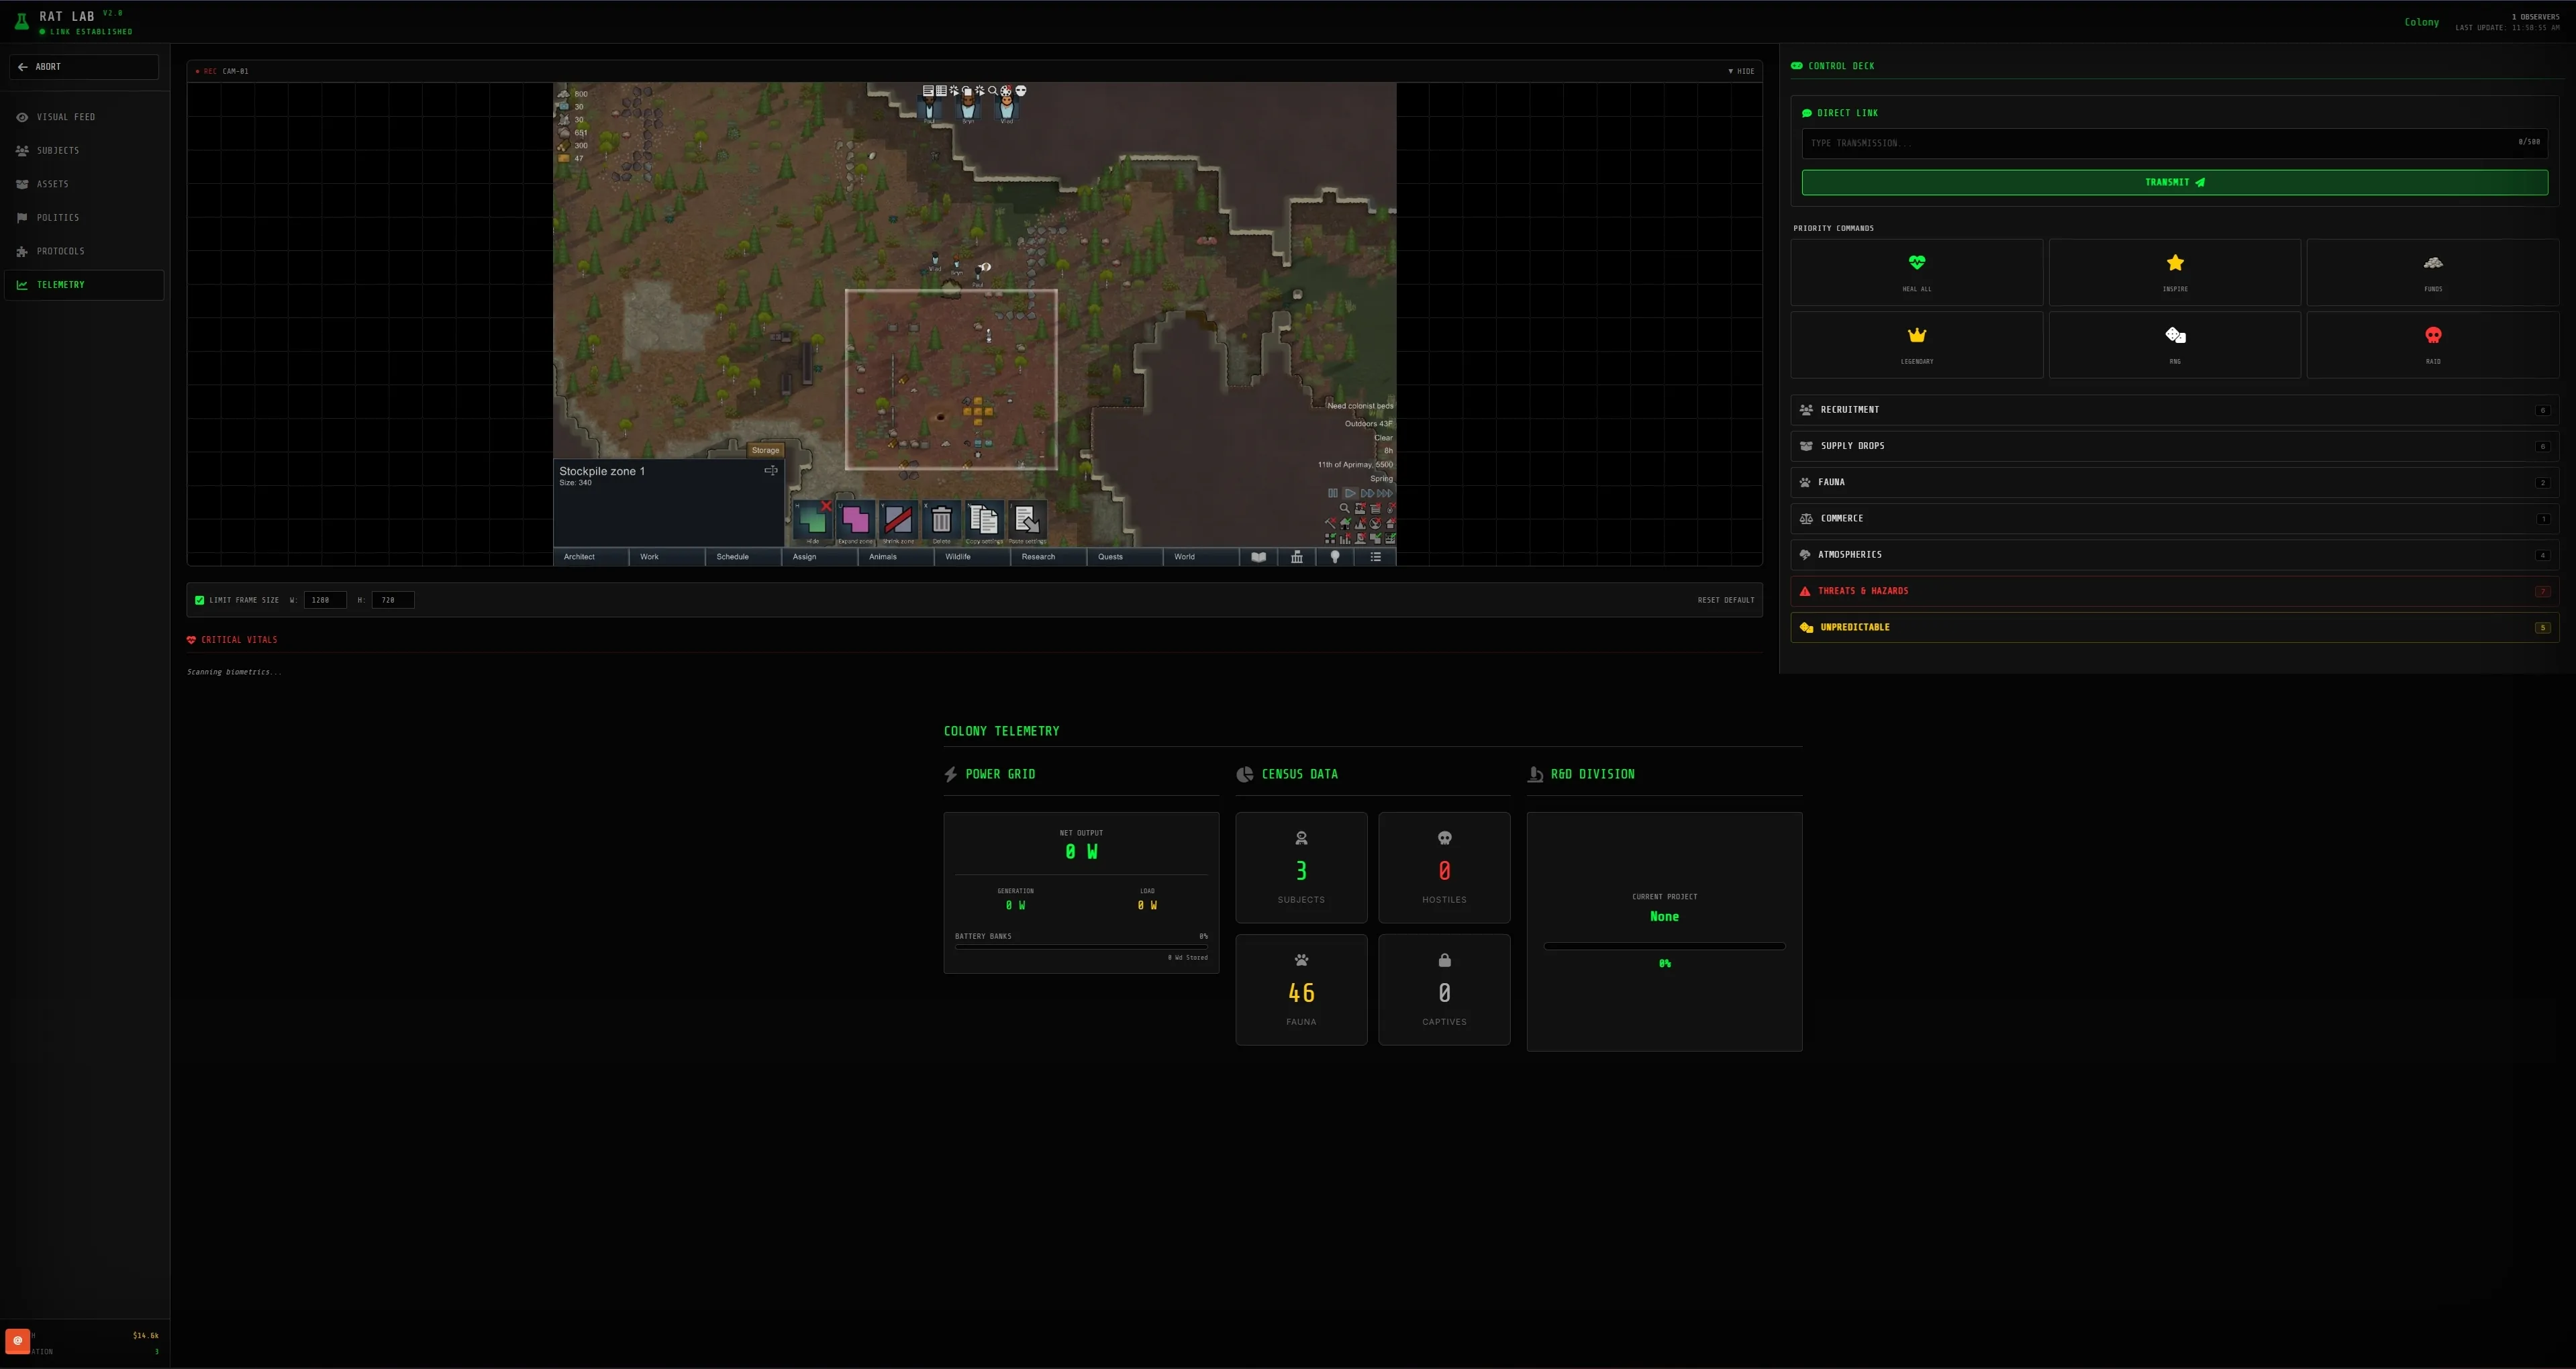Click the Delete zone trash icon
Image resolution: width=2576 pixels, height=1369 pixels.
pyautogui.click(x=941, y=519)
